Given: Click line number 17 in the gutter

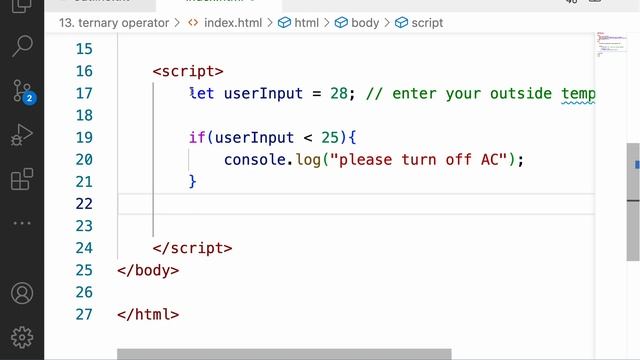Looking at the screenshot, I should (x=84, y=93).
